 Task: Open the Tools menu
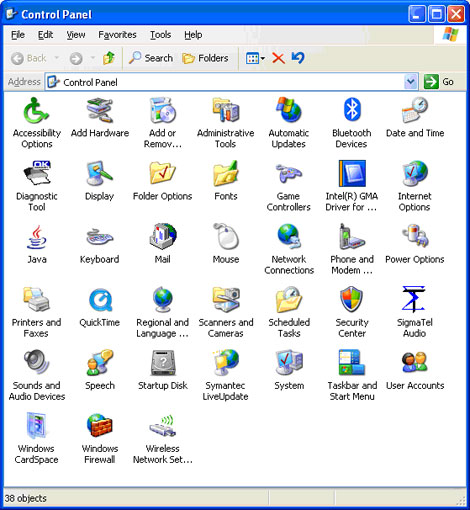pos(160,35)
